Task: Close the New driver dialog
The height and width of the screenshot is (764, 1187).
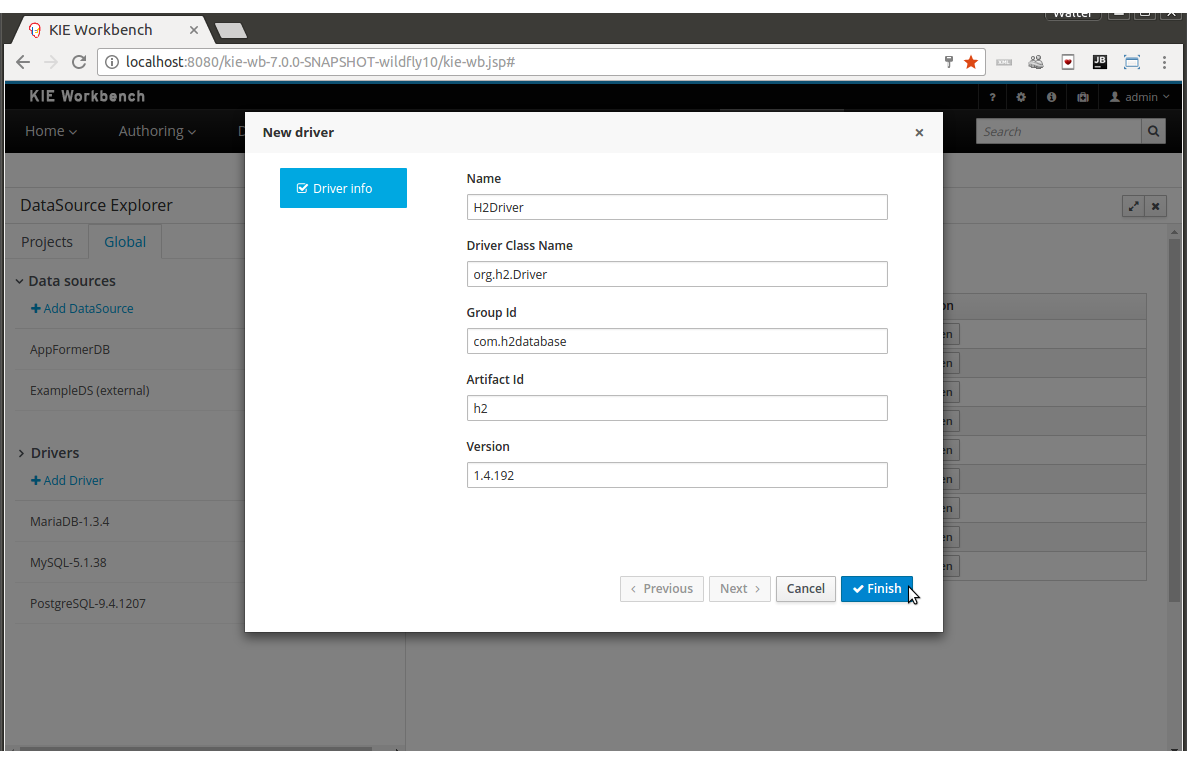Action: [x=919, y=132]
